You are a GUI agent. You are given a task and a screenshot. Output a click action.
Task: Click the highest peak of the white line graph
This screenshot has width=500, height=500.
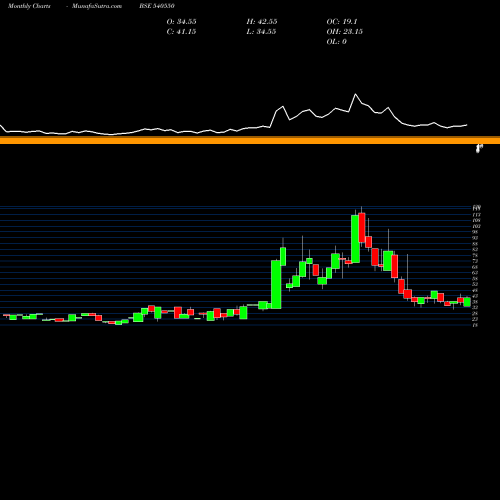tap(355, 94)
